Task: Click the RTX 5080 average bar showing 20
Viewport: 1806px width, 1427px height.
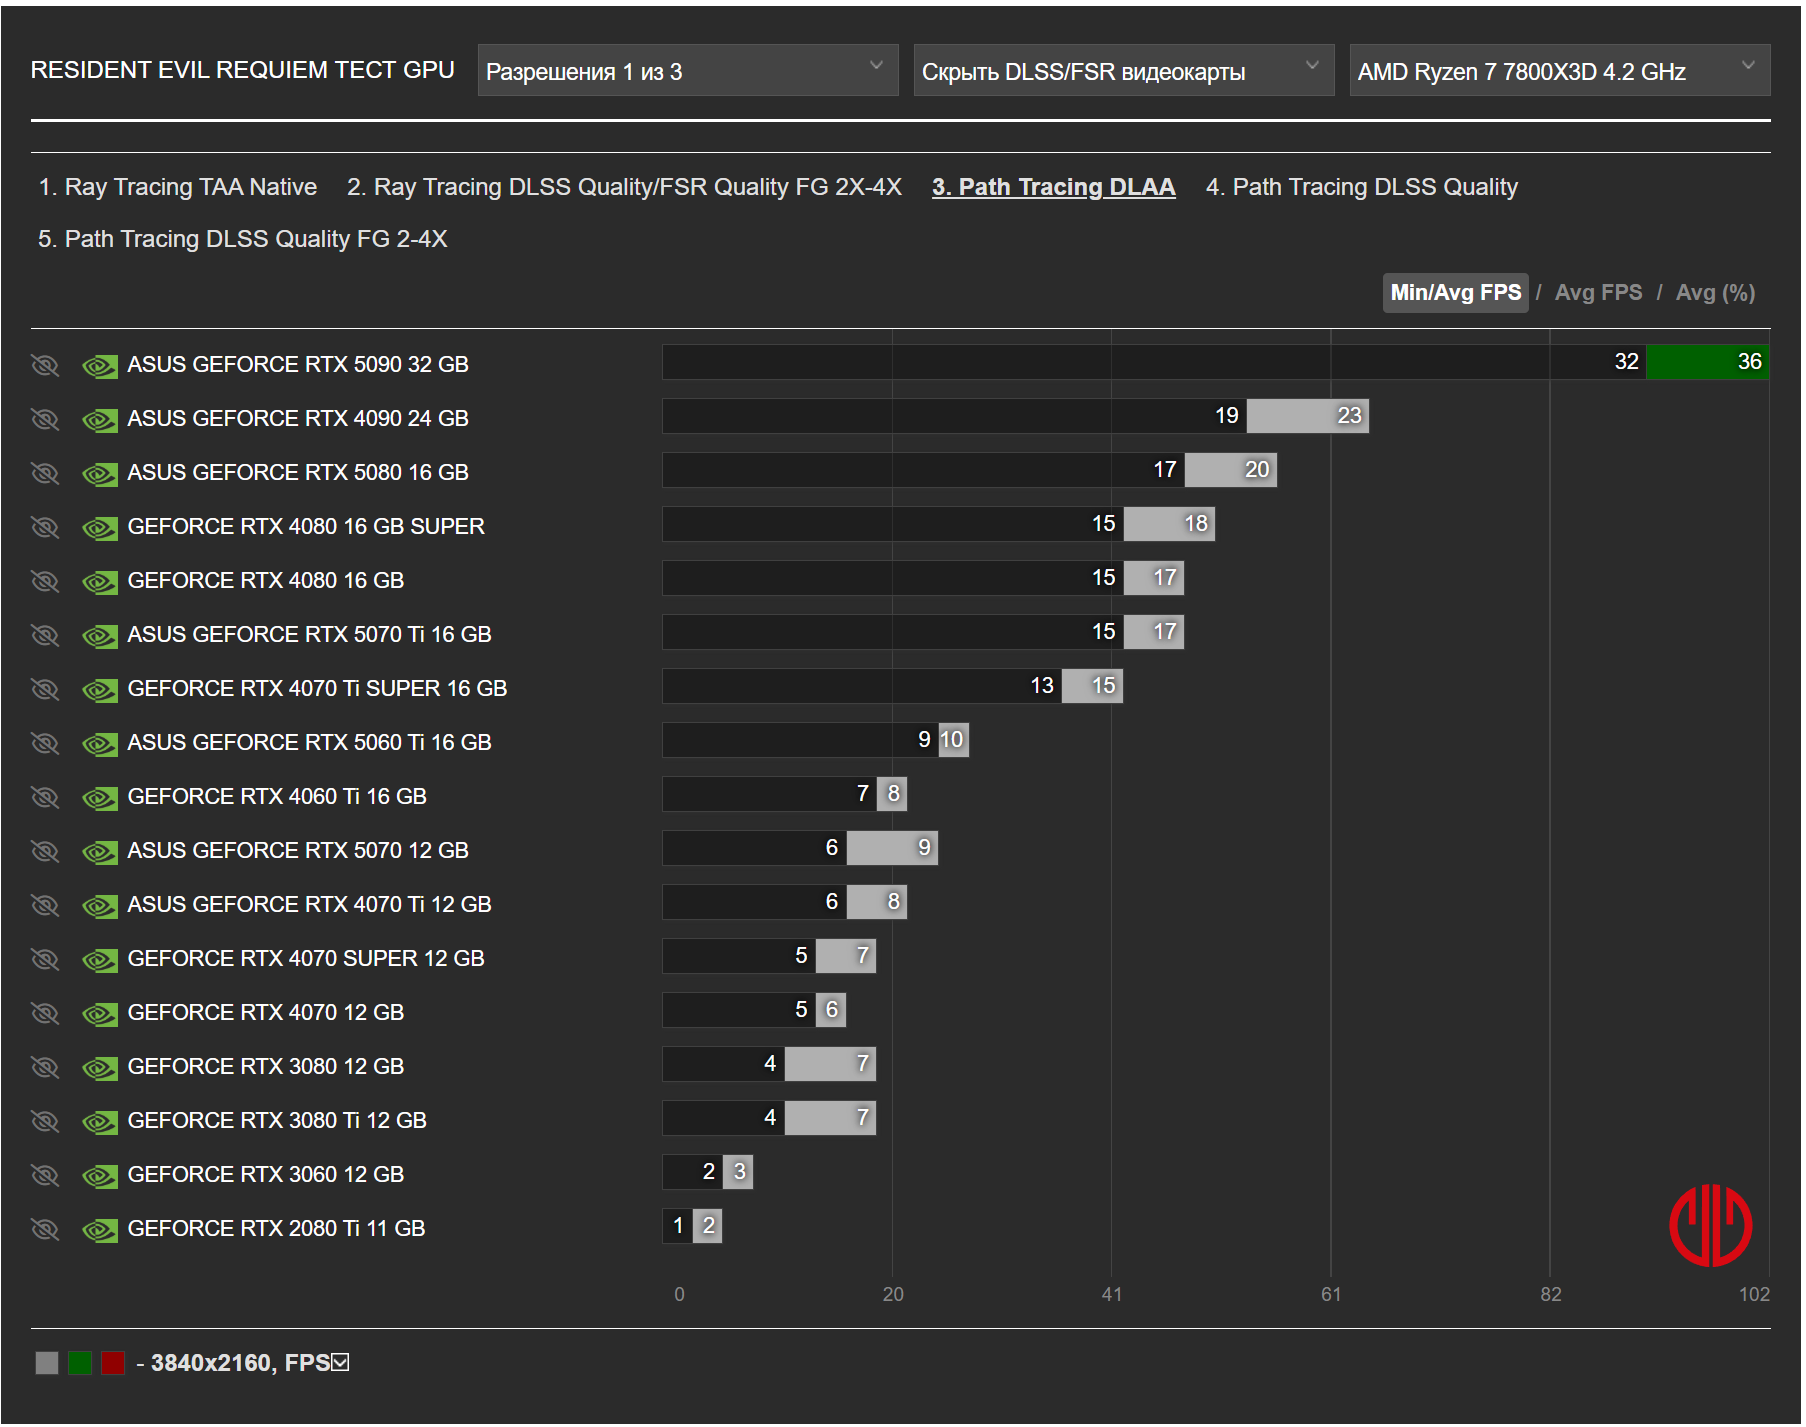Action: 1231,470
